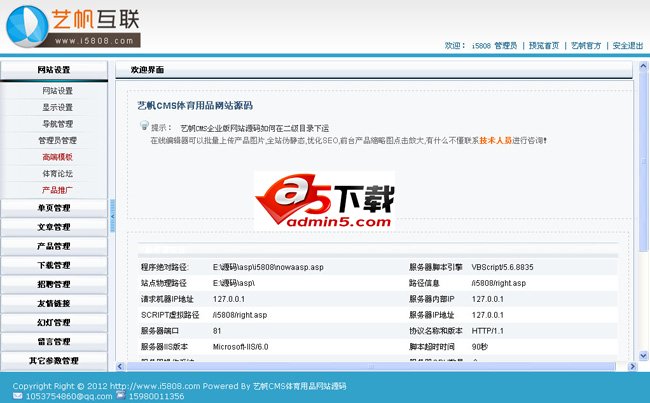Open 管理员管理 submenu item

57,141
